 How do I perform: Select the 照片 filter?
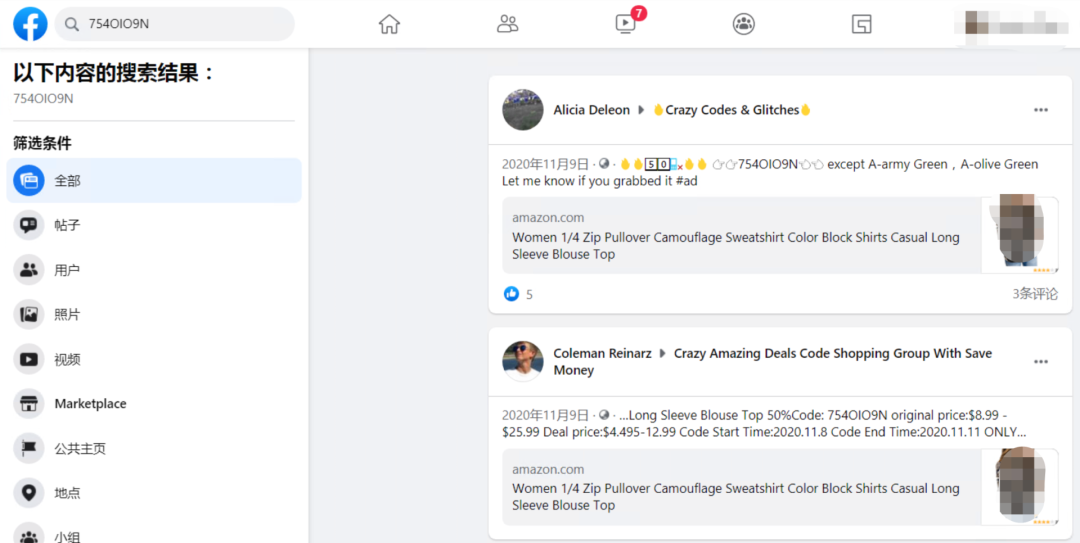154,315
